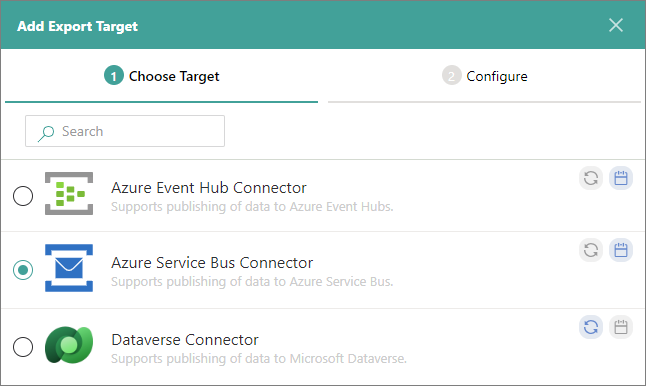The width and height of the screenshot is (646, 386).
Task: Click the step 1 number badge
Action: click(x=114, y=76)
